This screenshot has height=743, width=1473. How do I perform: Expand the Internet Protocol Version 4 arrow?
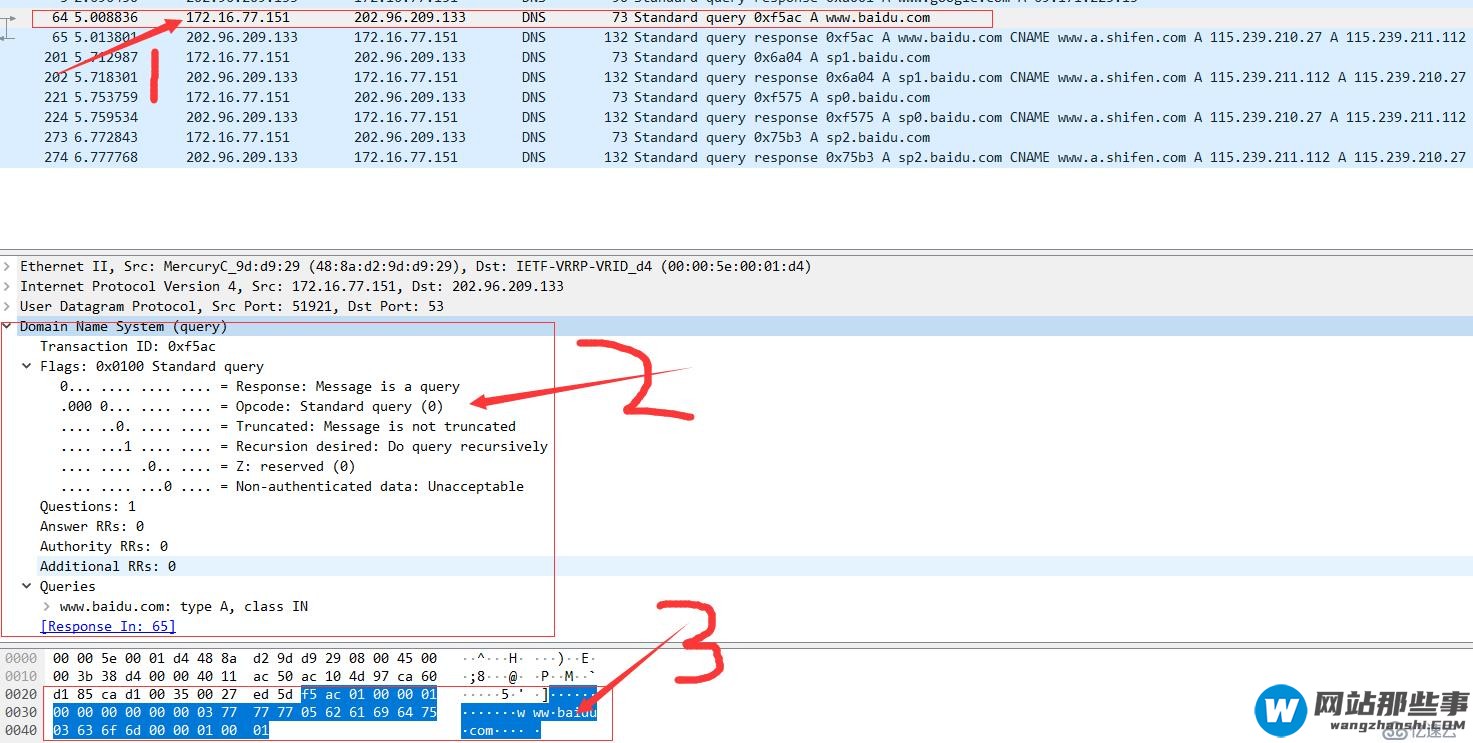pos(8,286)
